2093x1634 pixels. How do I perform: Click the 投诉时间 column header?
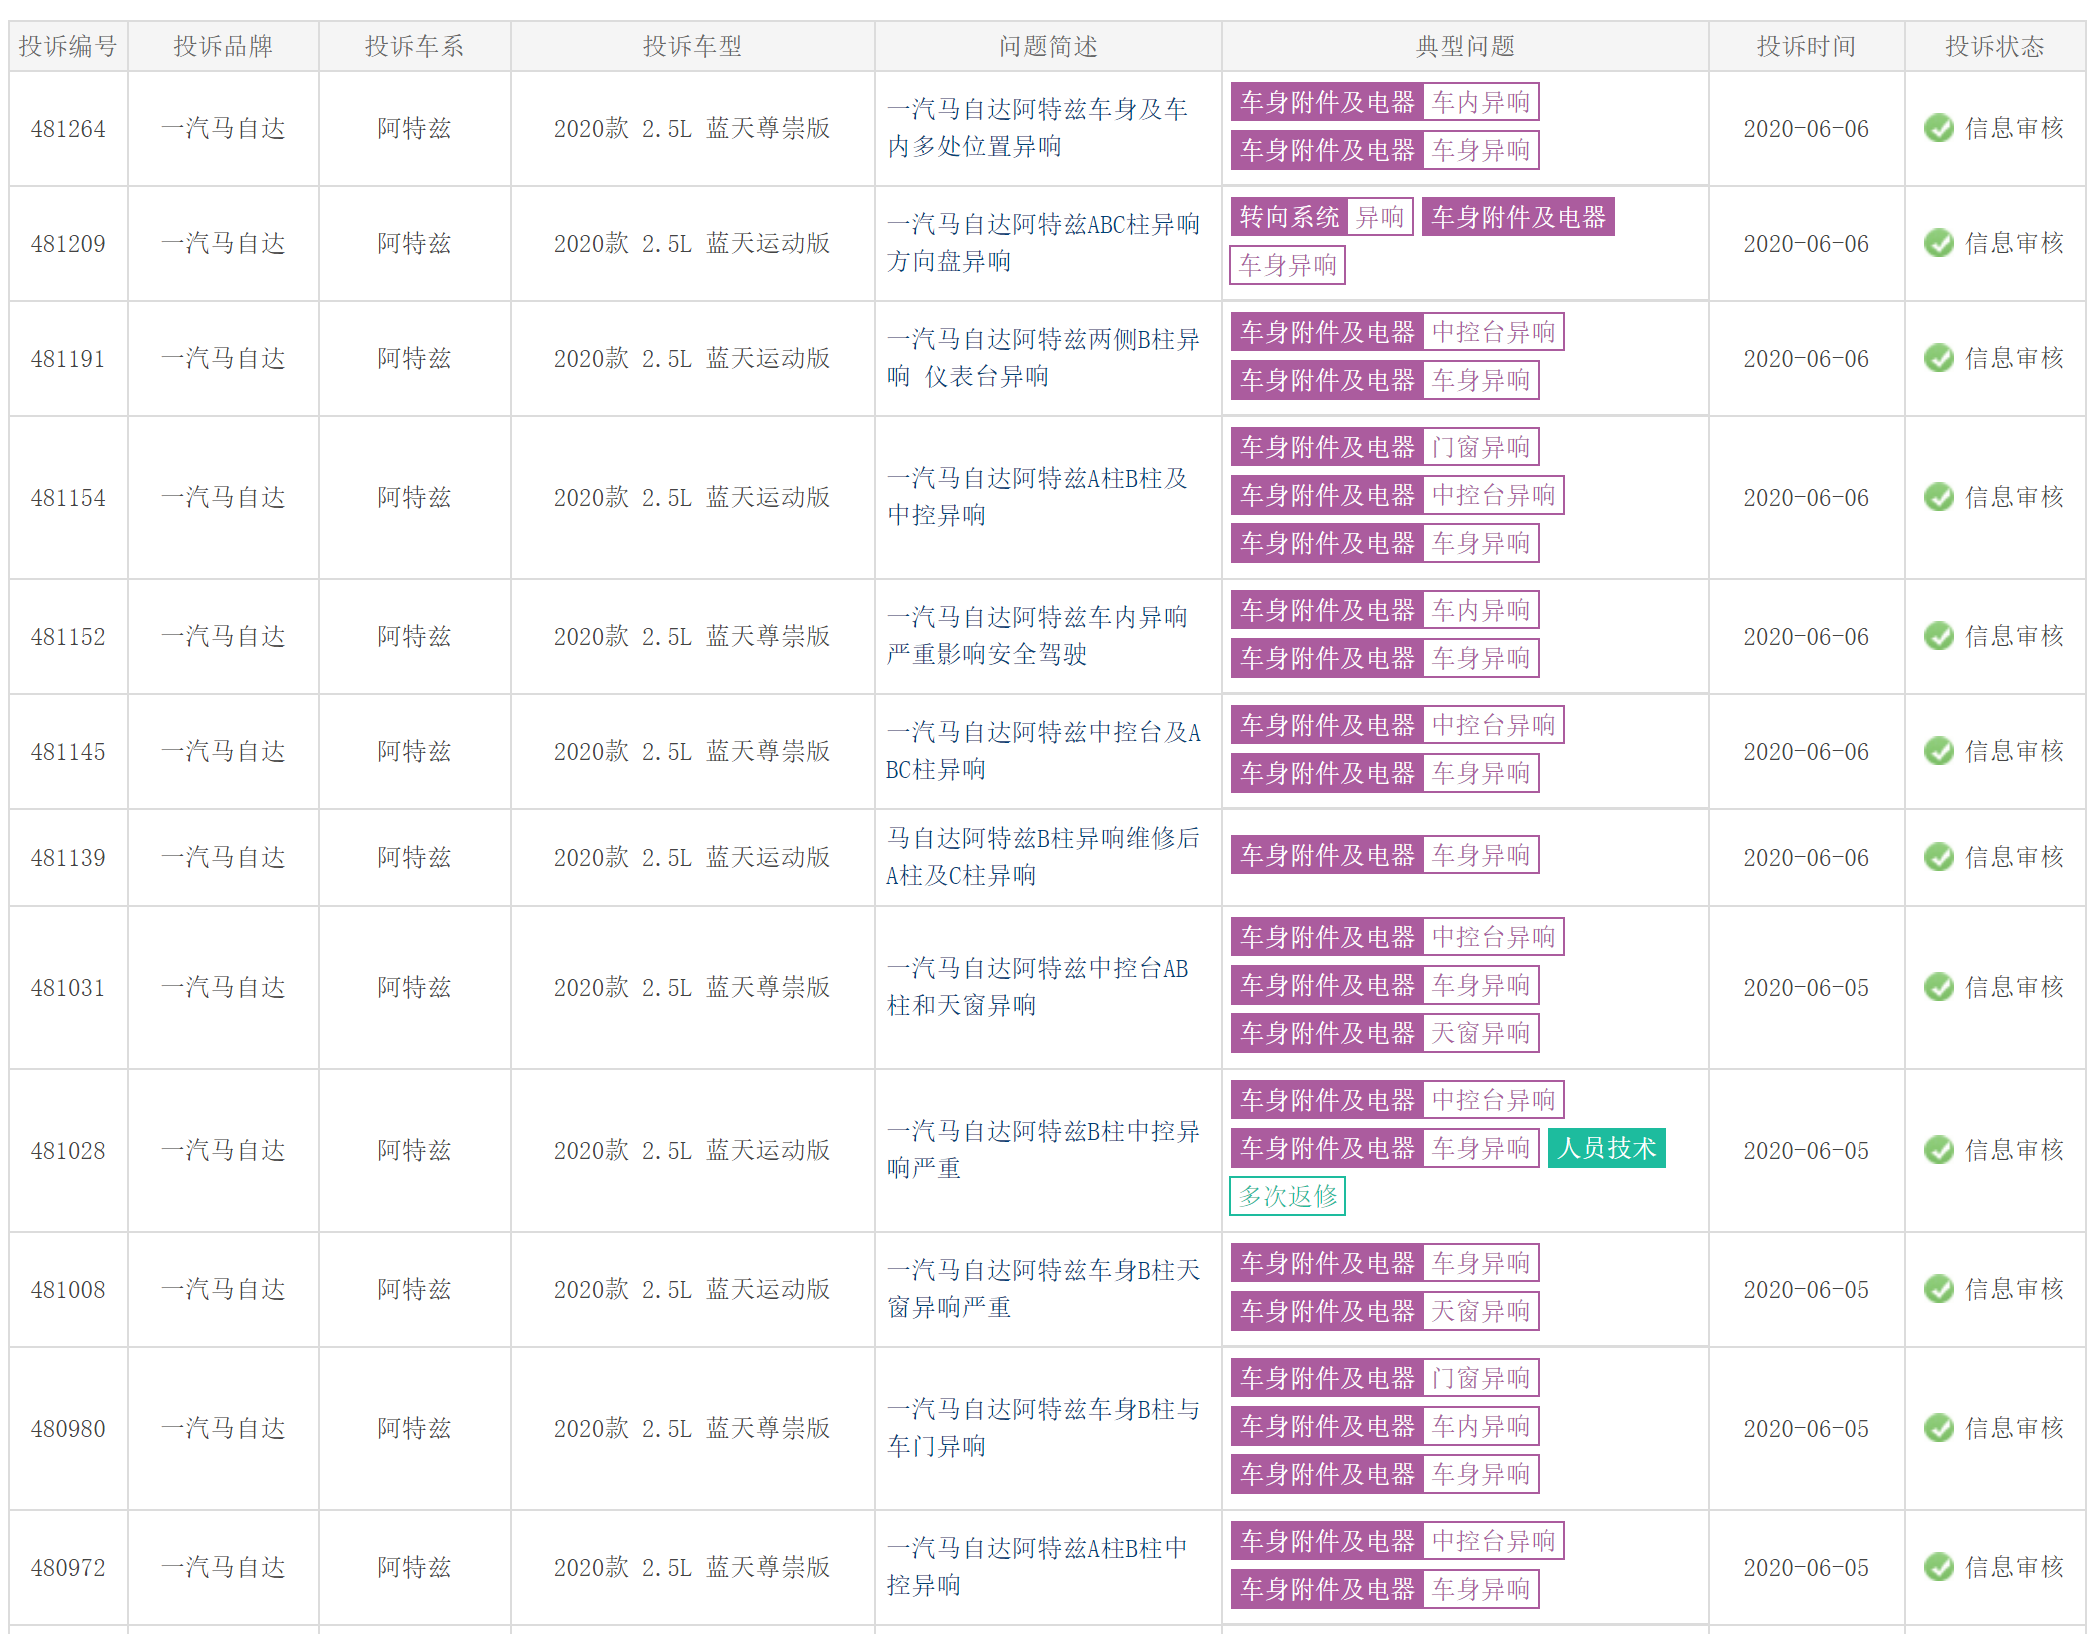click(1806, 47)
